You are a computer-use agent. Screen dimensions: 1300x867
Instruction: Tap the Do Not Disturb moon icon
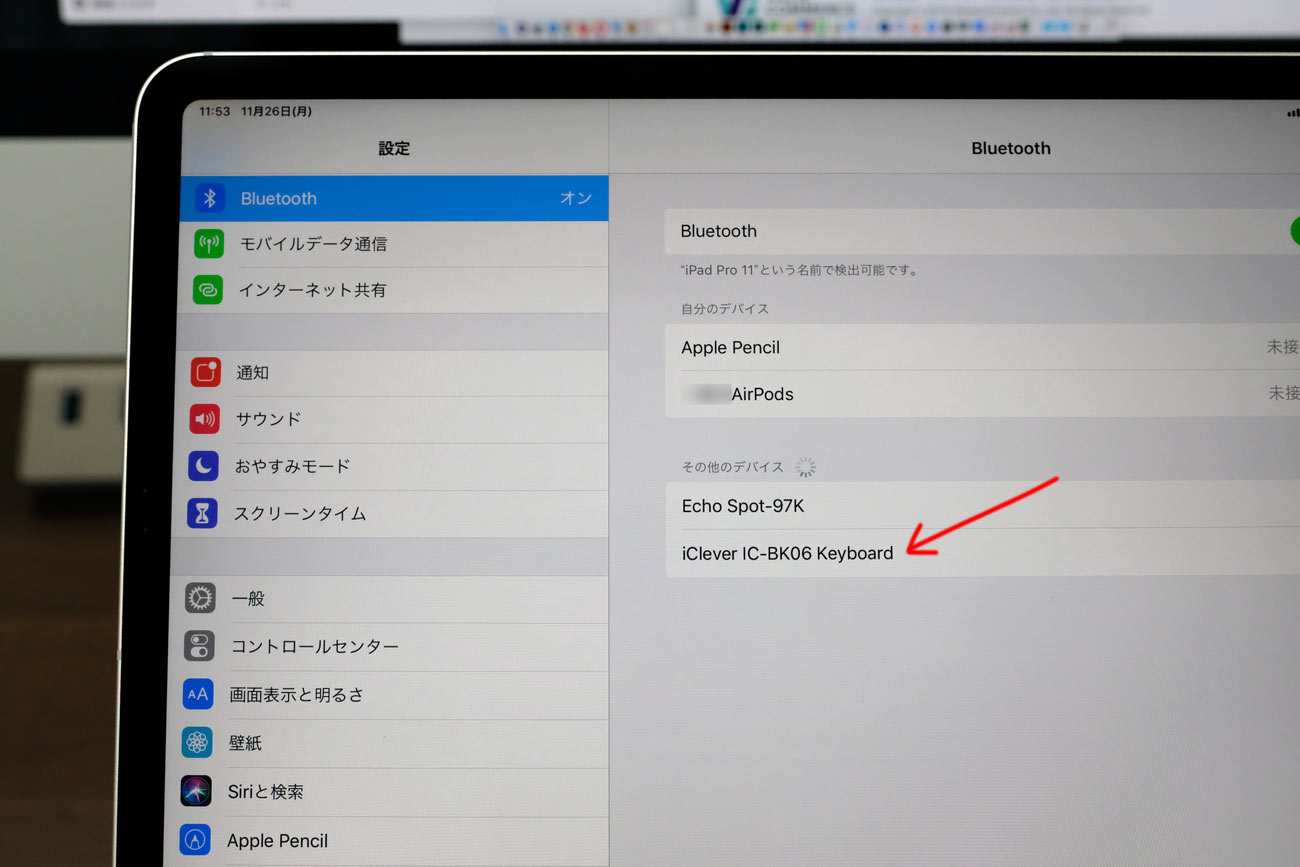204,466
